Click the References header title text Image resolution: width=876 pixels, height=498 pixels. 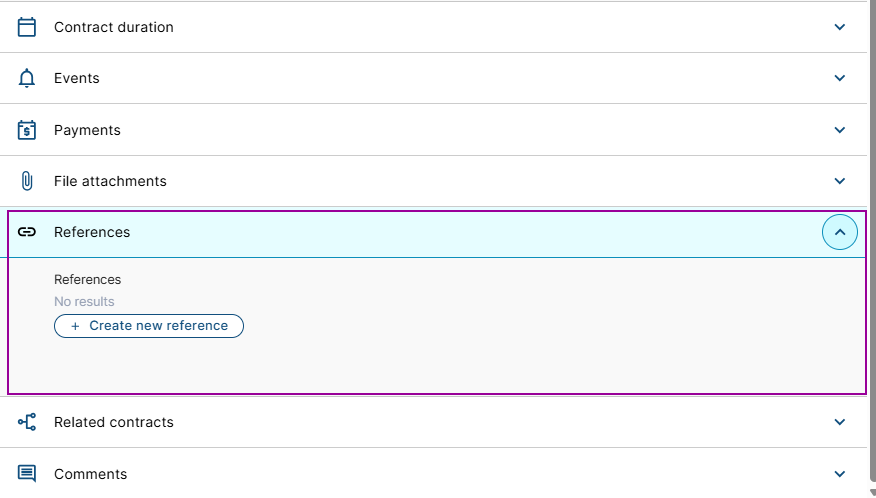tap(92, 232)
